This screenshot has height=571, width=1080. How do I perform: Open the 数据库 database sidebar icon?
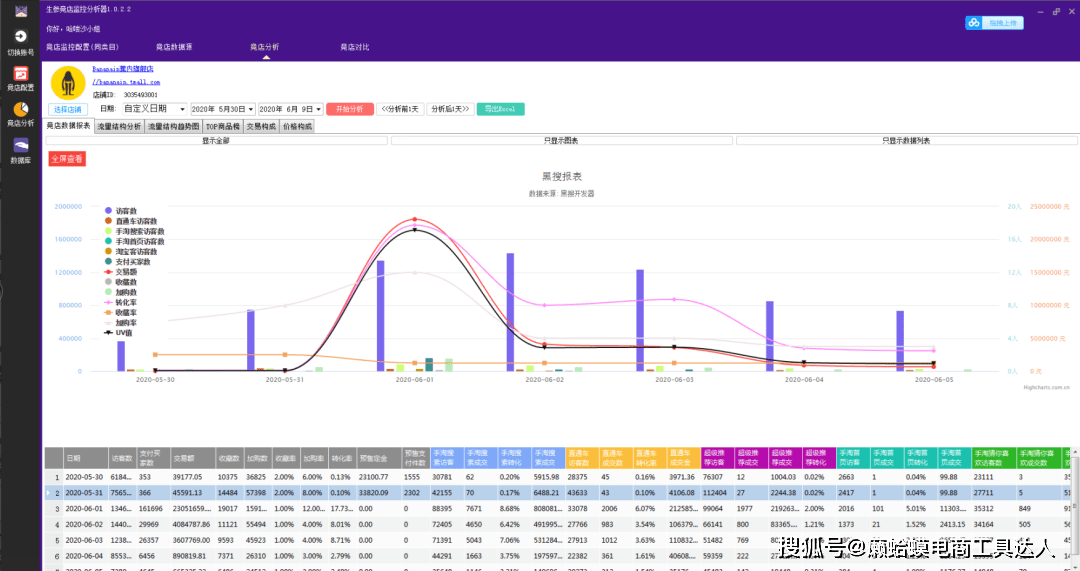pyautogui.click(x=21, y=145)
